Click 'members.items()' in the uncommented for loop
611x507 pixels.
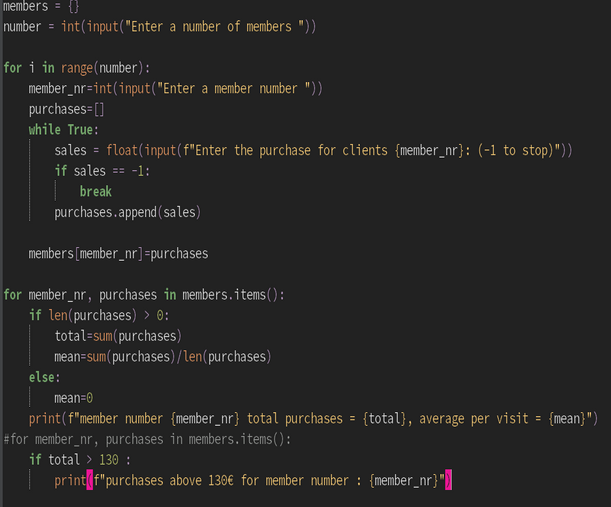(230, 295)
